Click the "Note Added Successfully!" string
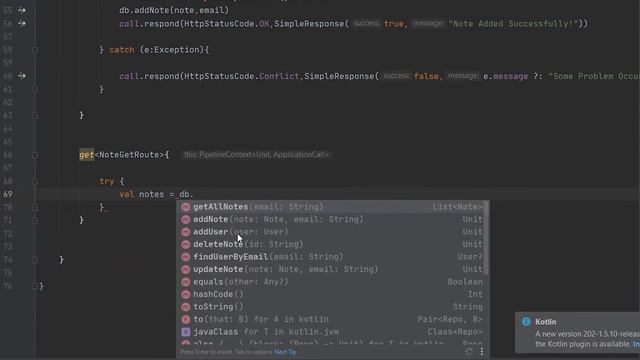This screenshot has width=640, height=360. pyautogui.click(x=513, y=24)
